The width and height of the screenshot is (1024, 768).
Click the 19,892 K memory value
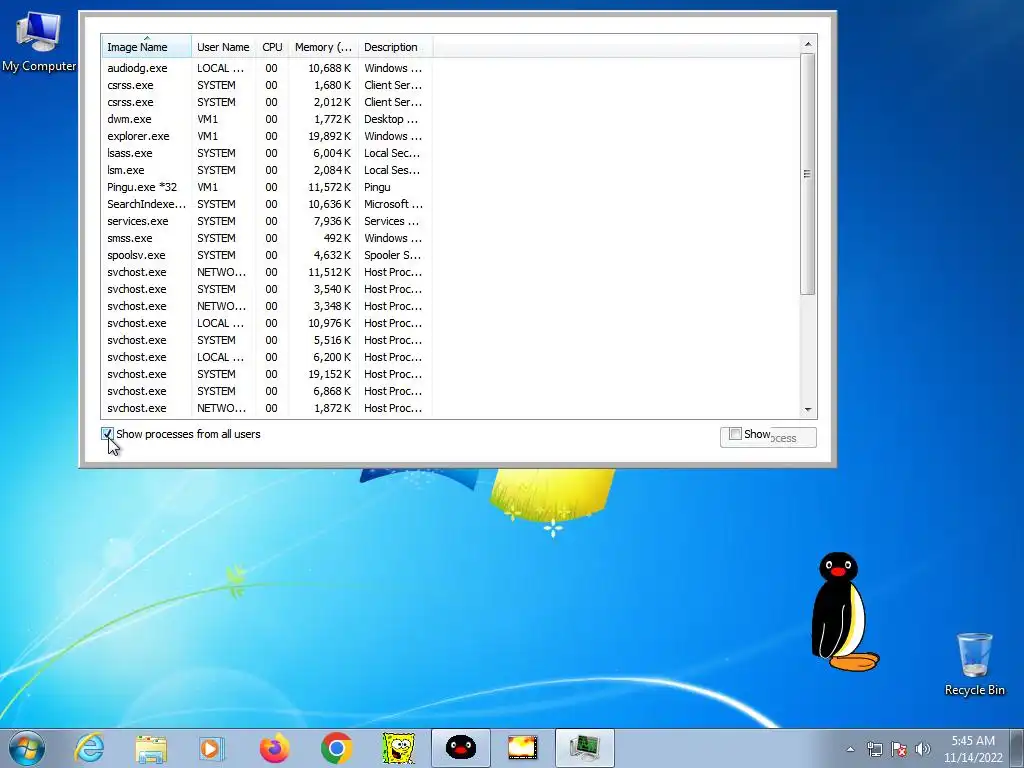(332, 136)
